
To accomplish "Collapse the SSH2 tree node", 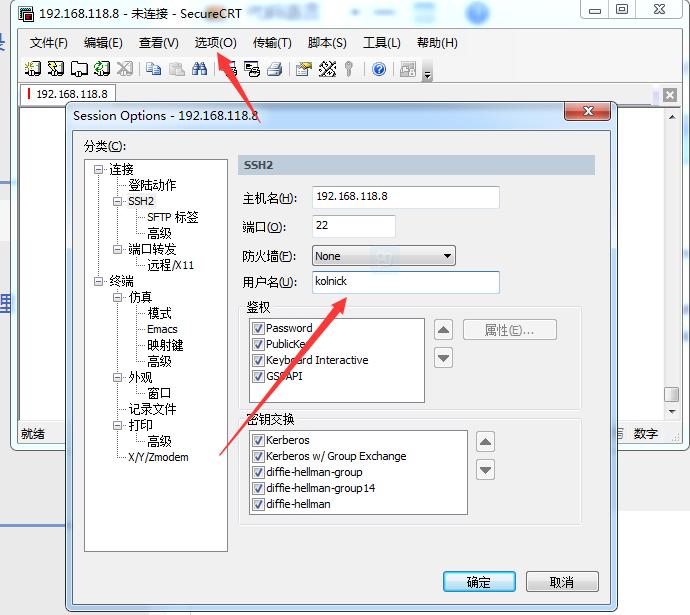I will click(117, 201).
